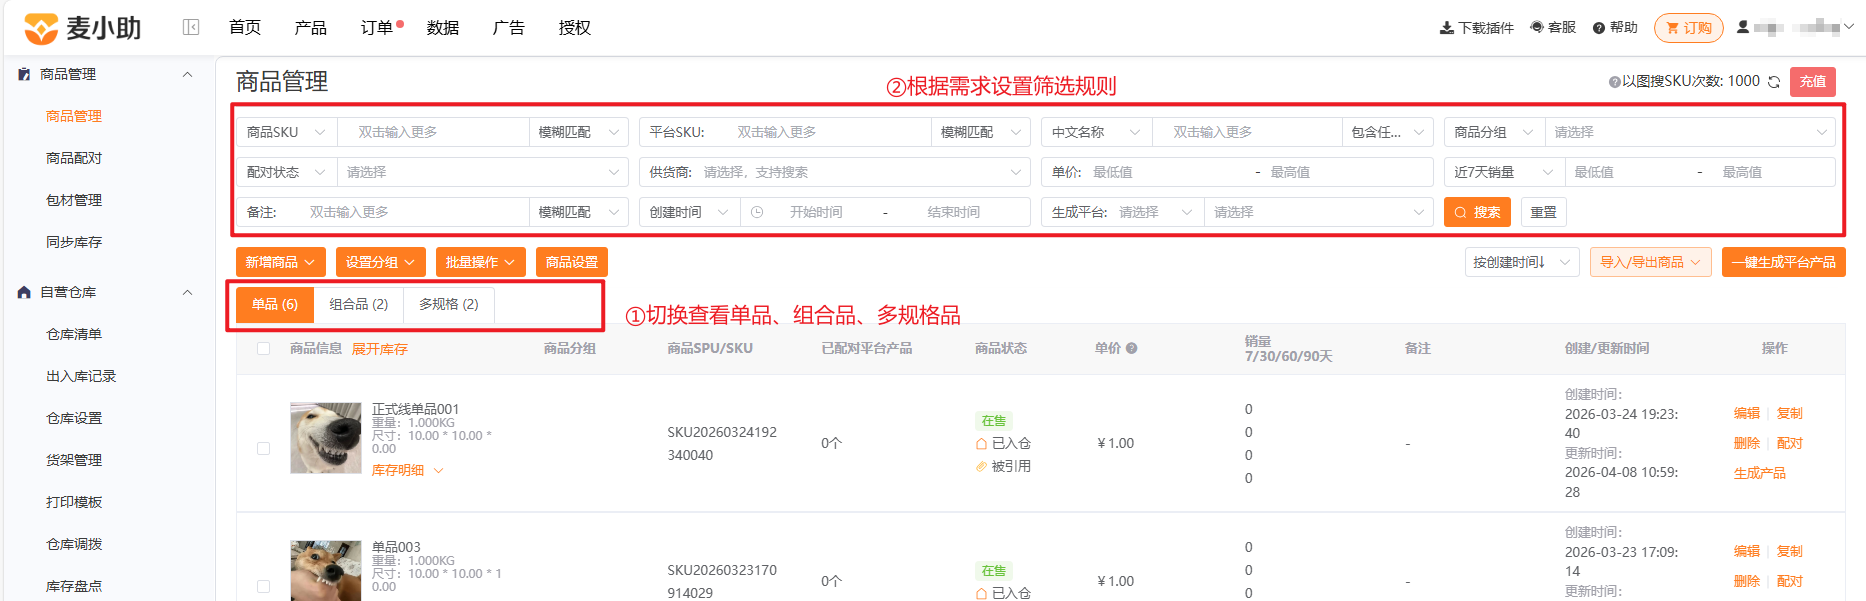Open the 新增商品 button menu
The height and width of the screenshot is (601, 1866).
click(x=281, y=262)
